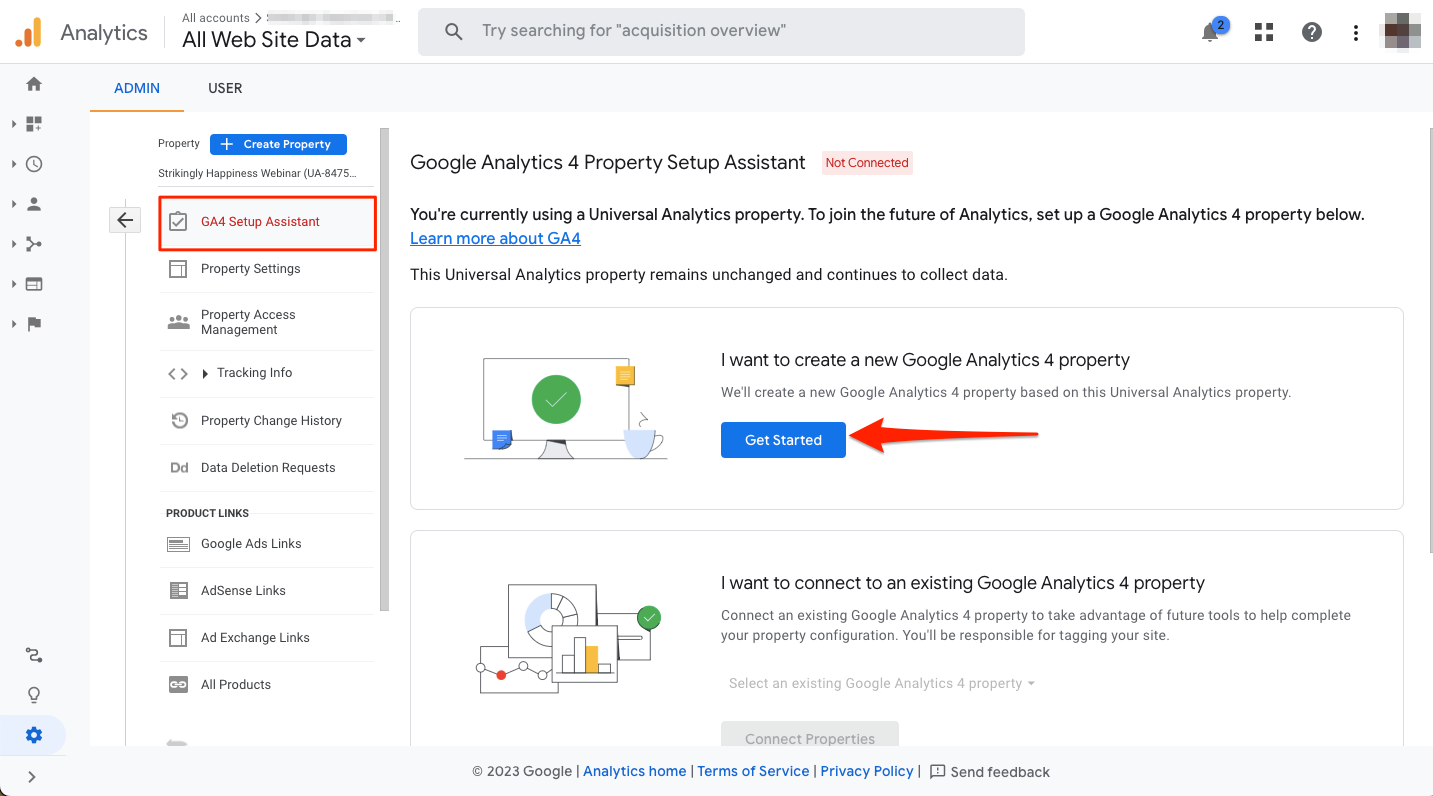
Task: Open Realtime clock icon in sidebar
Action: pos(34,164)
